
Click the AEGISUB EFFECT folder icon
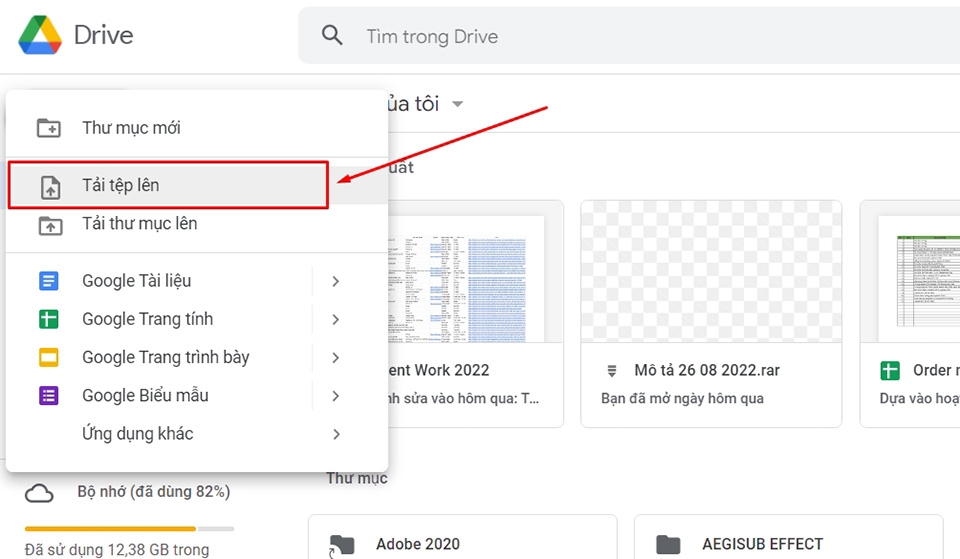[668, 544]
